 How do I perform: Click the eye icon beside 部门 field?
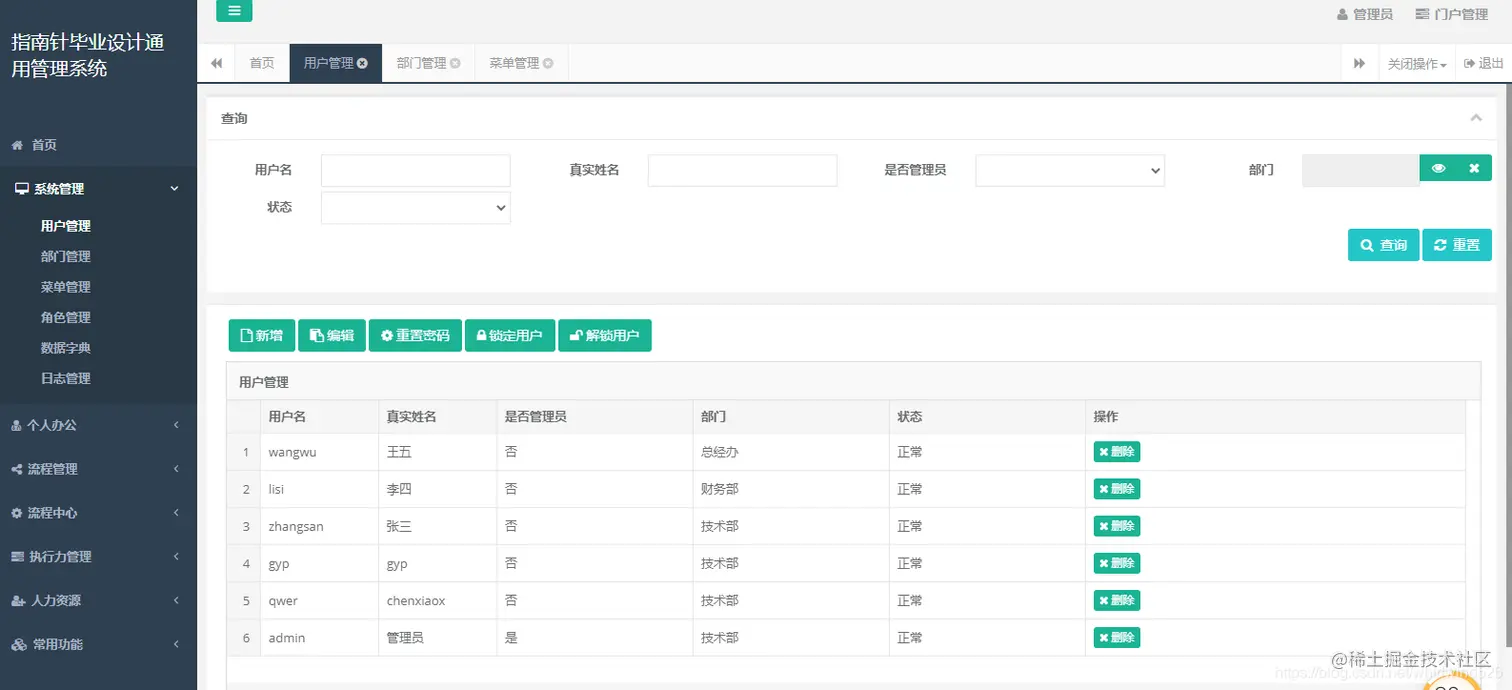pos(1438,168)
